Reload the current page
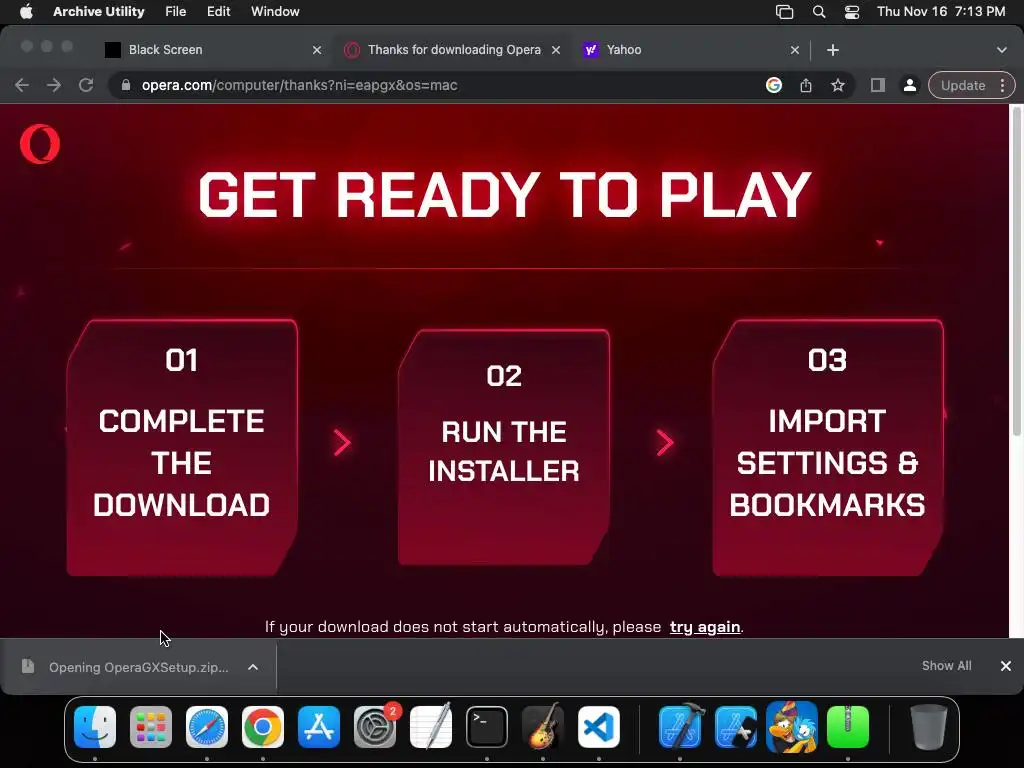The width and height of the screenshot is (1024, 768). pos(86,85)
